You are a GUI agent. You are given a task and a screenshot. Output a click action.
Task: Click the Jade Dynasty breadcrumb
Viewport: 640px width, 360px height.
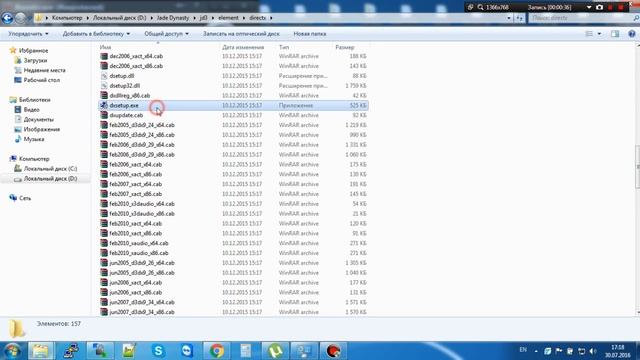(173, 18)
